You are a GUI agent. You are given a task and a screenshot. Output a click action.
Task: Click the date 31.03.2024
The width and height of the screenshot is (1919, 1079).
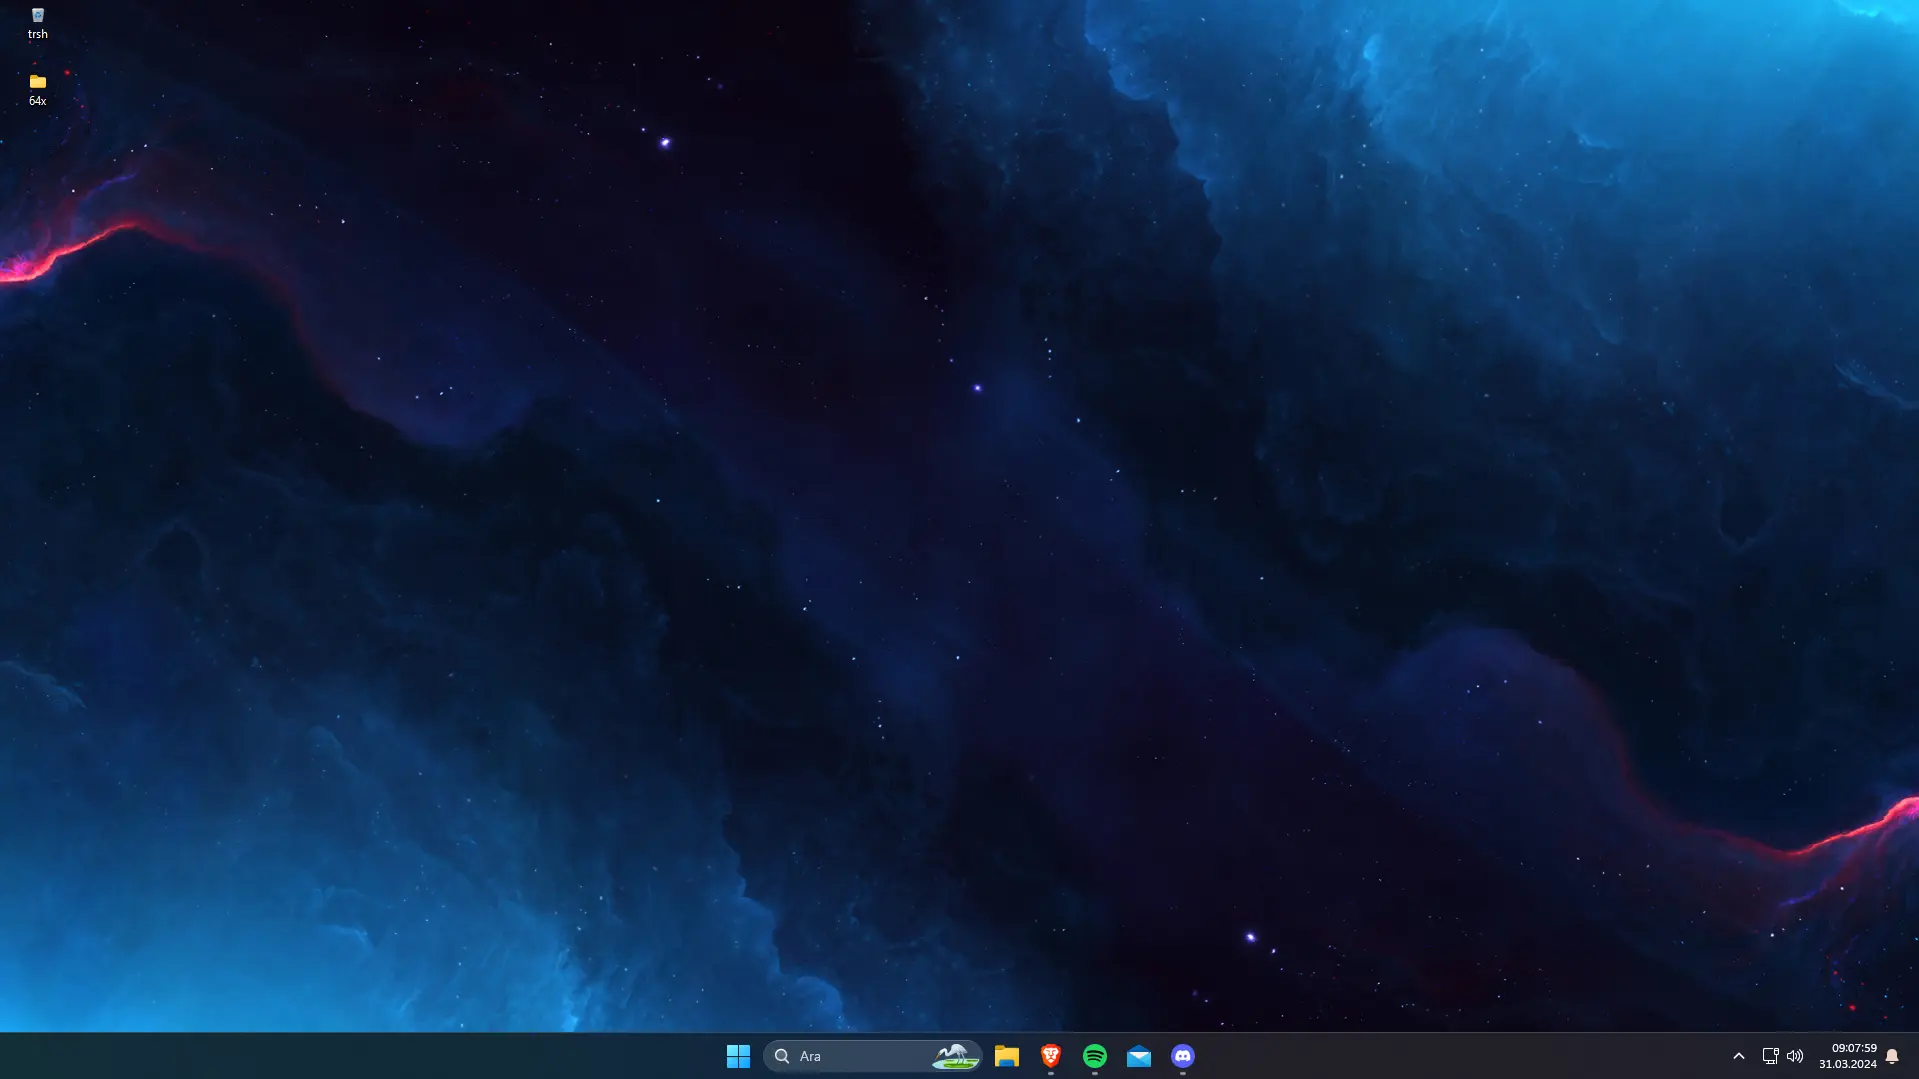click(x=1848, y=1064)
